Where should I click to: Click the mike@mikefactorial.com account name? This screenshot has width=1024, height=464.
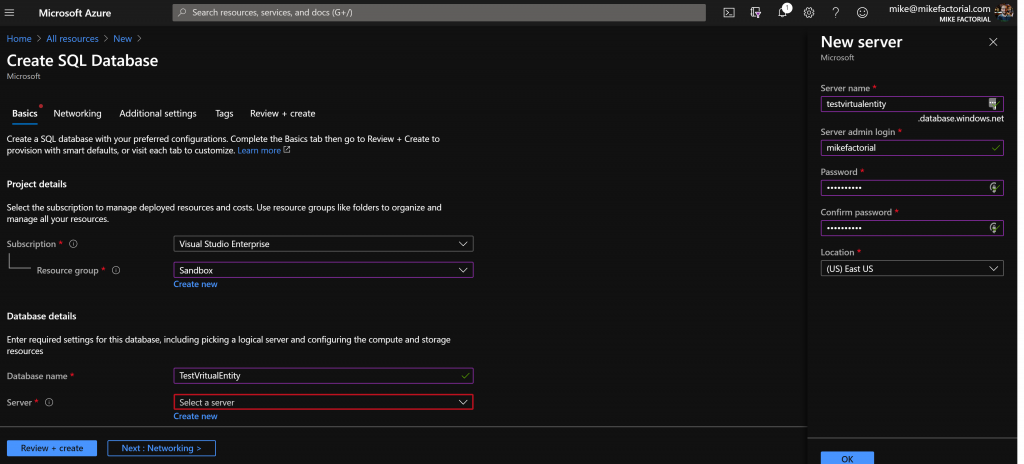[x=940, y=8]
